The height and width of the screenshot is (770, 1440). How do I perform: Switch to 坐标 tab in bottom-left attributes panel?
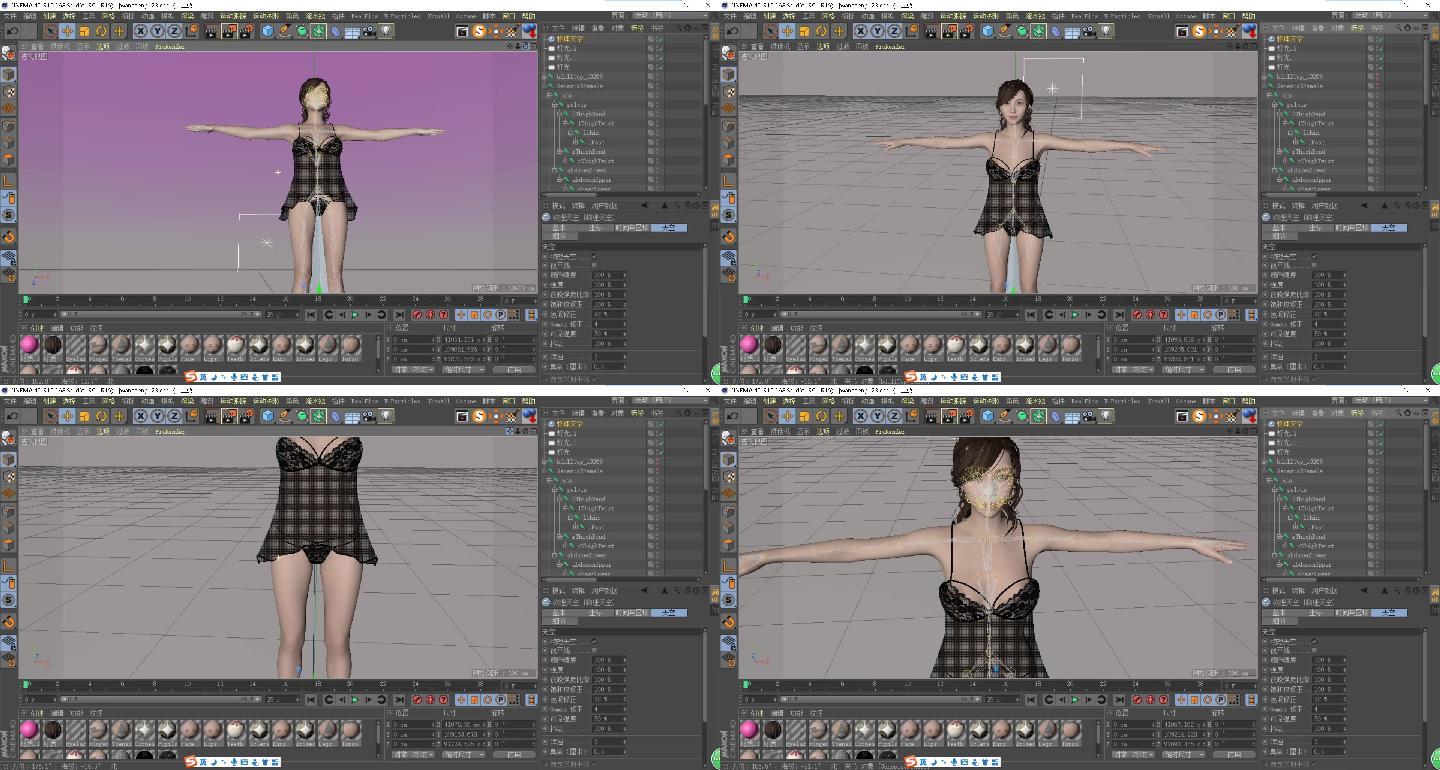(x=596, y=613)
